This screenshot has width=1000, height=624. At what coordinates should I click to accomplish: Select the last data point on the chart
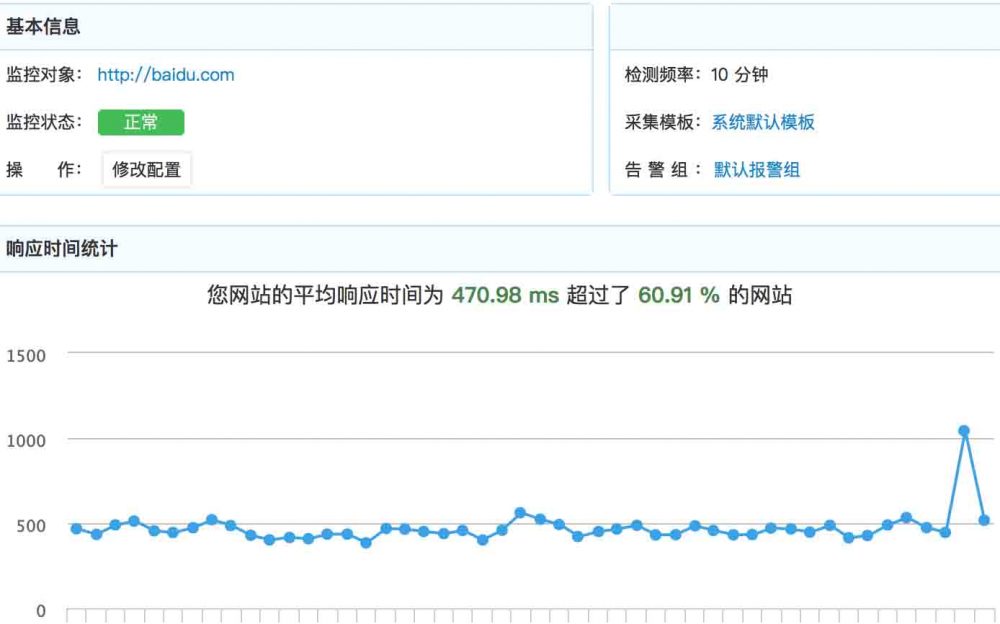click(x=984, y=520)
